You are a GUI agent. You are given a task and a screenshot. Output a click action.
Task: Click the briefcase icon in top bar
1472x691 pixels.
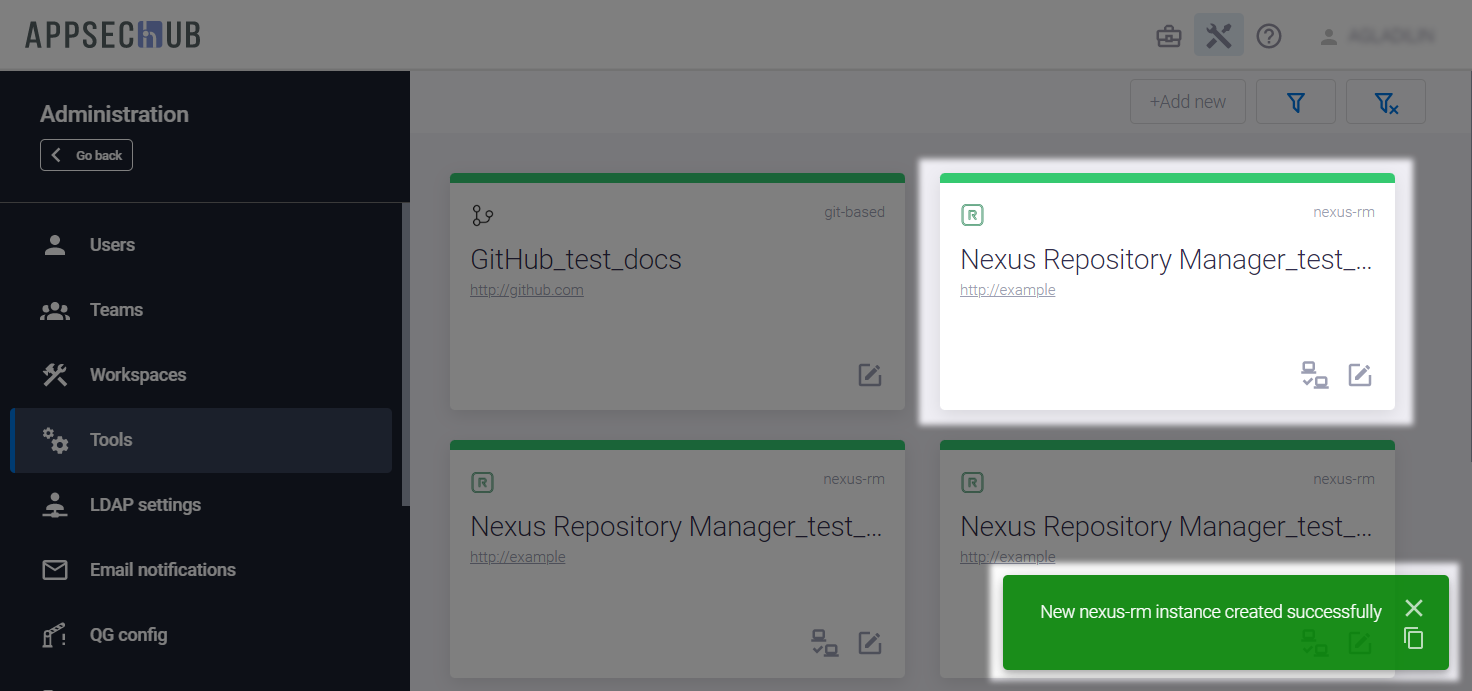1168,37
